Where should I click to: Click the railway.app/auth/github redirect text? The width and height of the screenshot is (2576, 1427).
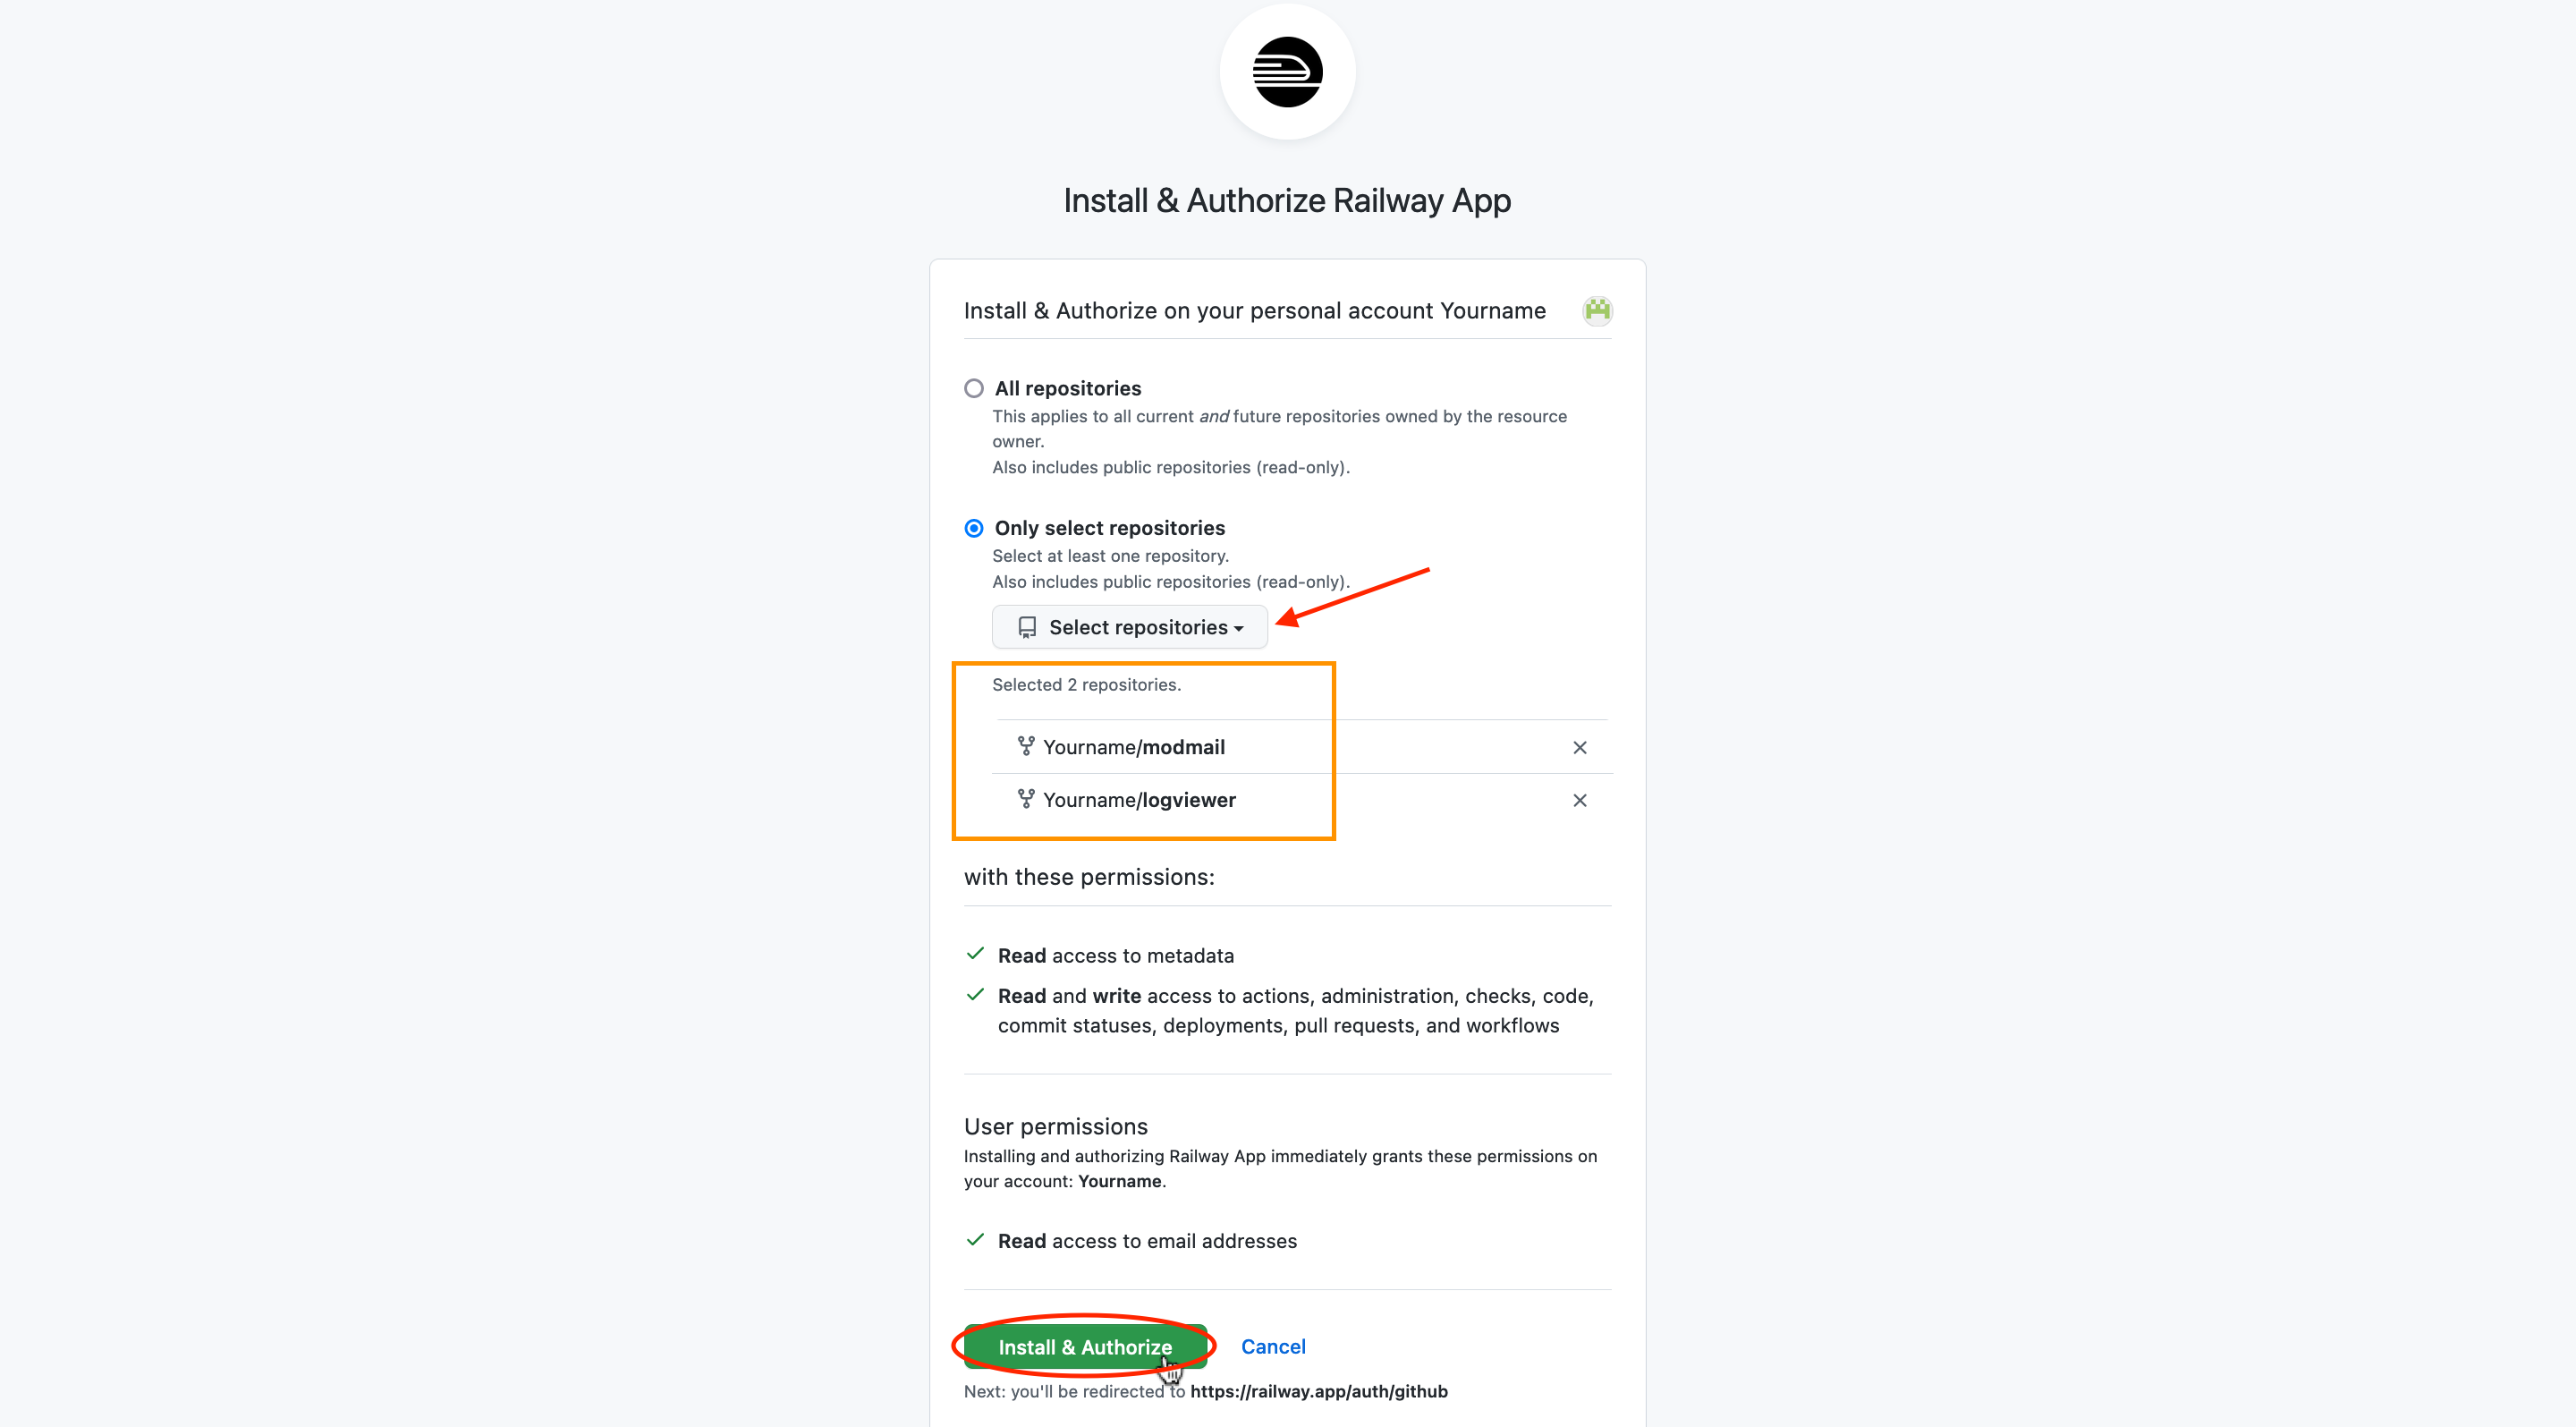[x=1319, y=1391]
